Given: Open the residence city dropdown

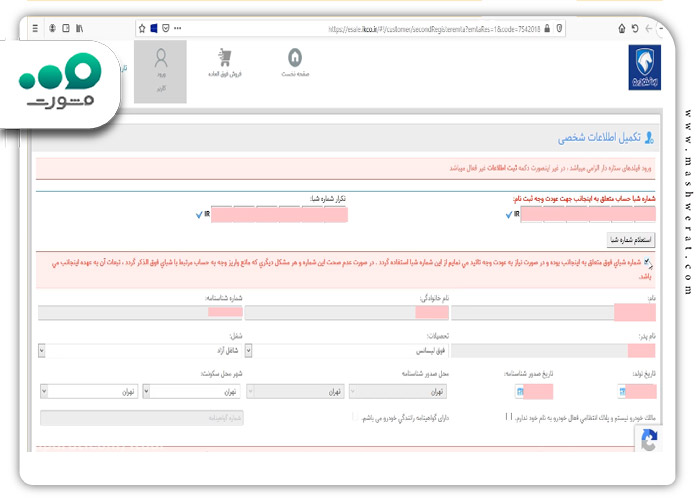Looking at the screenshot, I should point(89,392).
